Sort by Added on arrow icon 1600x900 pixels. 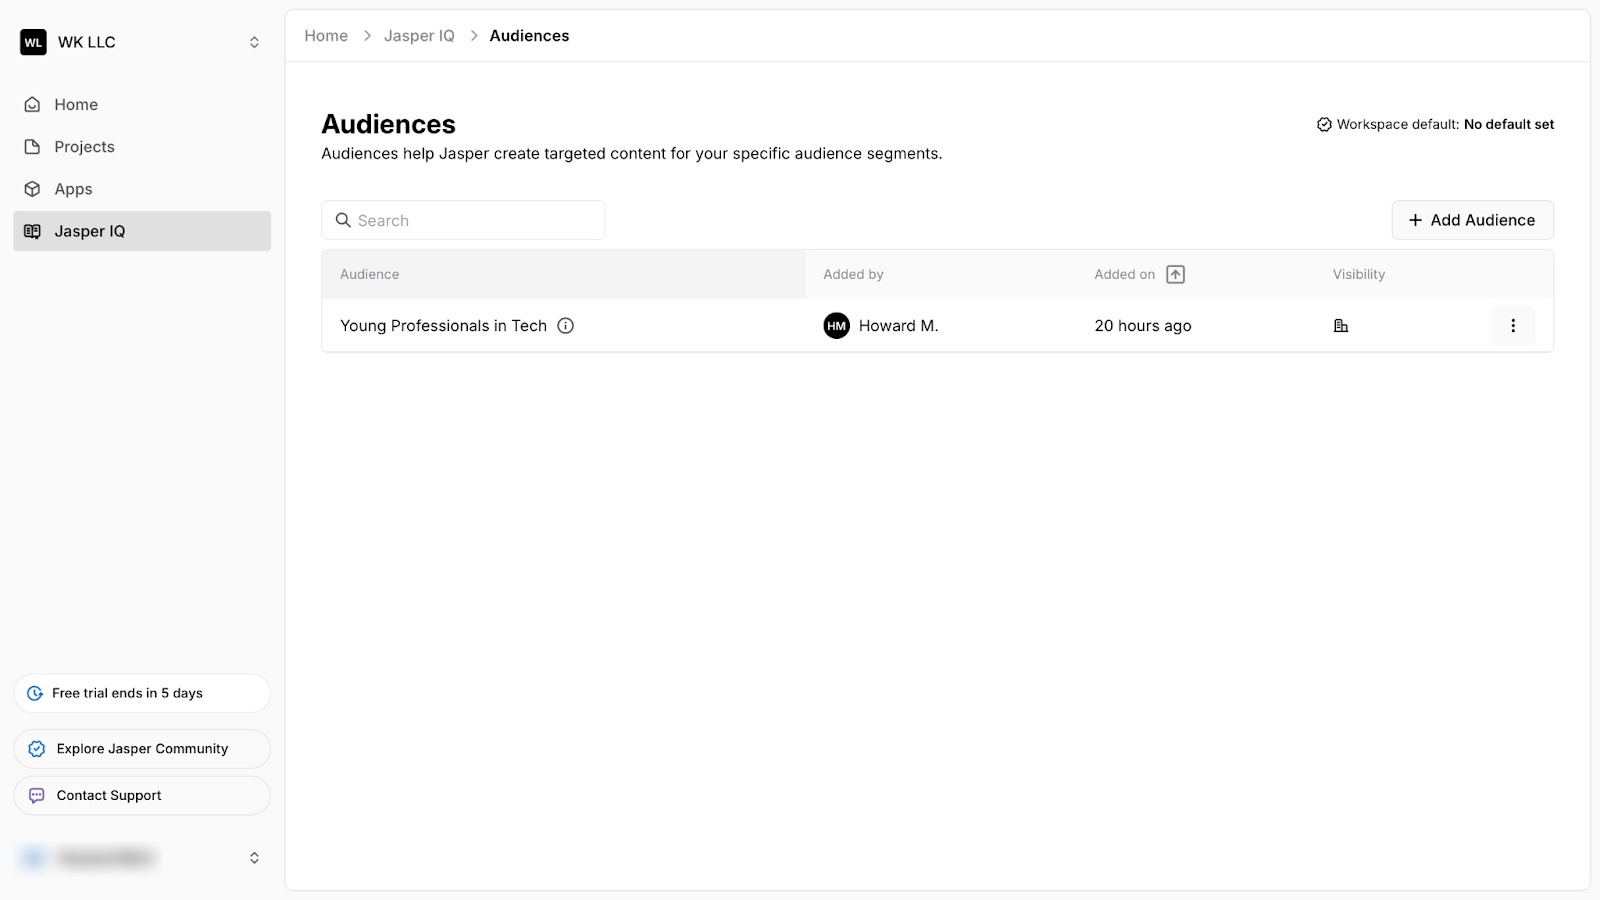[1176, 274]
